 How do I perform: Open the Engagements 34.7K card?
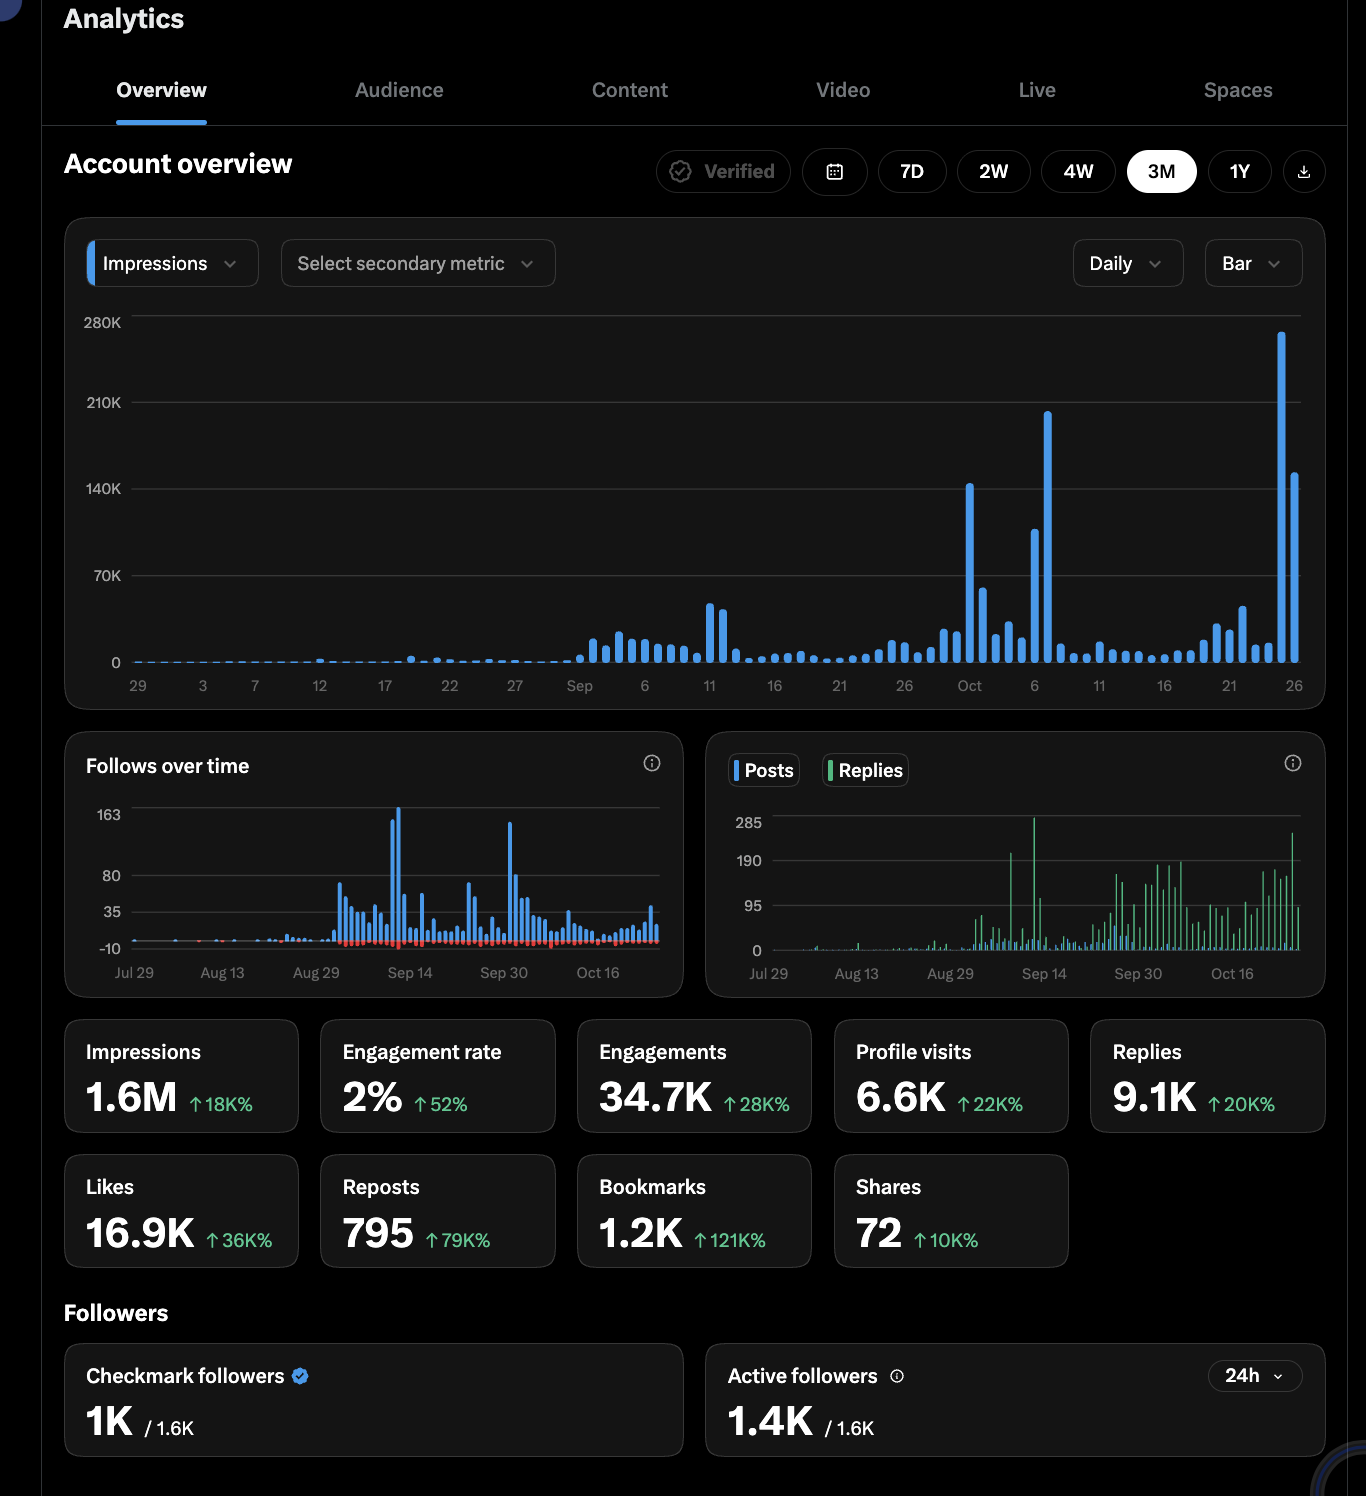[694, 1076]
